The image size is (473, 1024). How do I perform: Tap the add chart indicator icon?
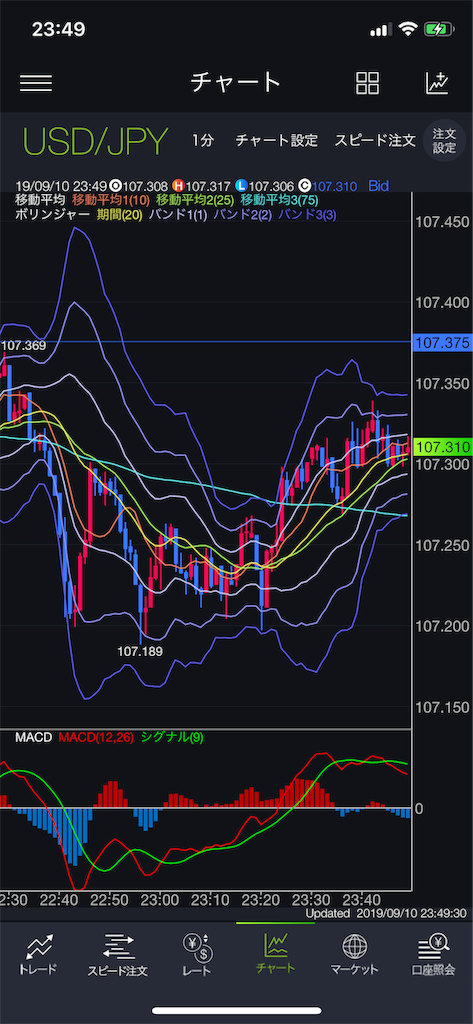click(x=437, y=82)
